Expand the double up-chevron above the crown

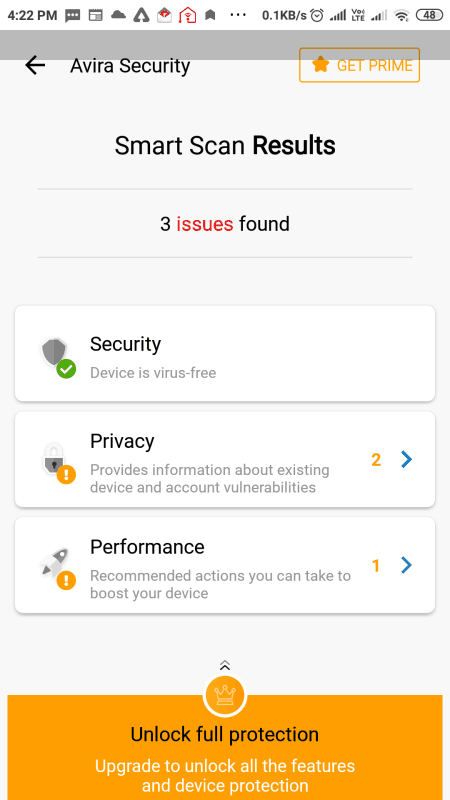[x=225, y=665]
